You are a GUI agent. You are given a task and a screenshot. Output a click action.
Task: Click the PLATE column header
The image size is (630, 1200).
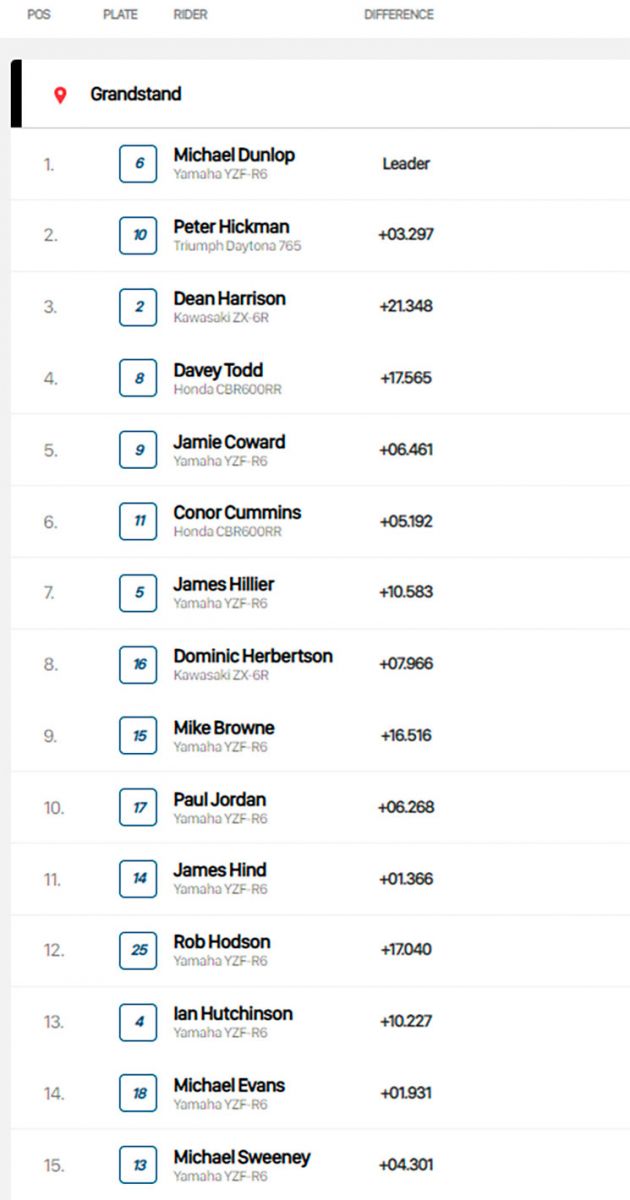click(x=120, y=15)
